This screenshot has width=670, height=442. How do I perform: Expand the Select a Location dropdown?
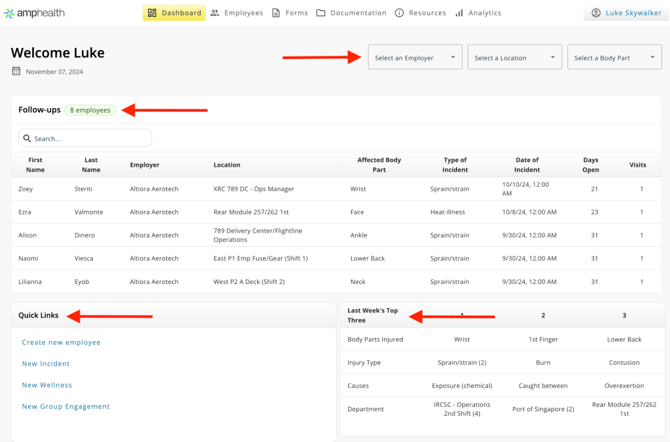(515, 57)
